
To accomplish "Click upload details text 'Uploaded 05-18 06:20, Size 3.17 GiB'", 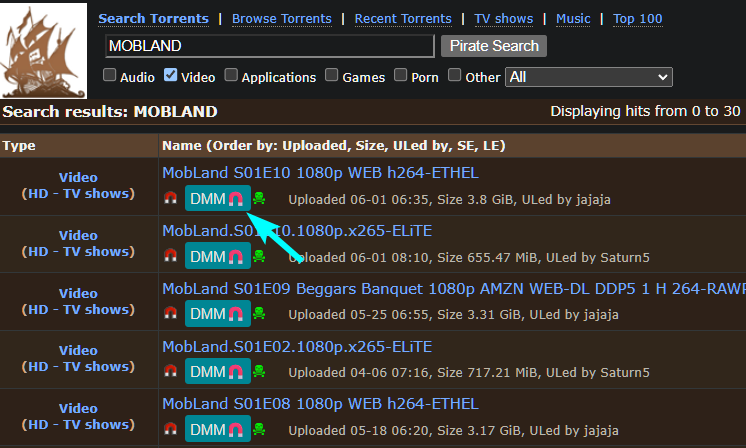I will pyautogui.click(x=404, y=430).
